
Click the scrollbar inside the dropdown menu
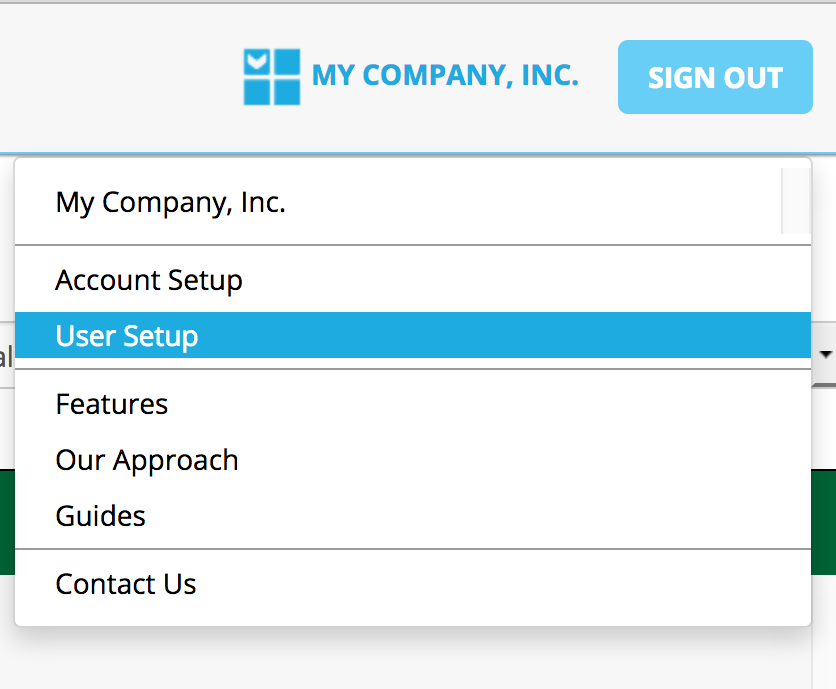tap(795, 201)
